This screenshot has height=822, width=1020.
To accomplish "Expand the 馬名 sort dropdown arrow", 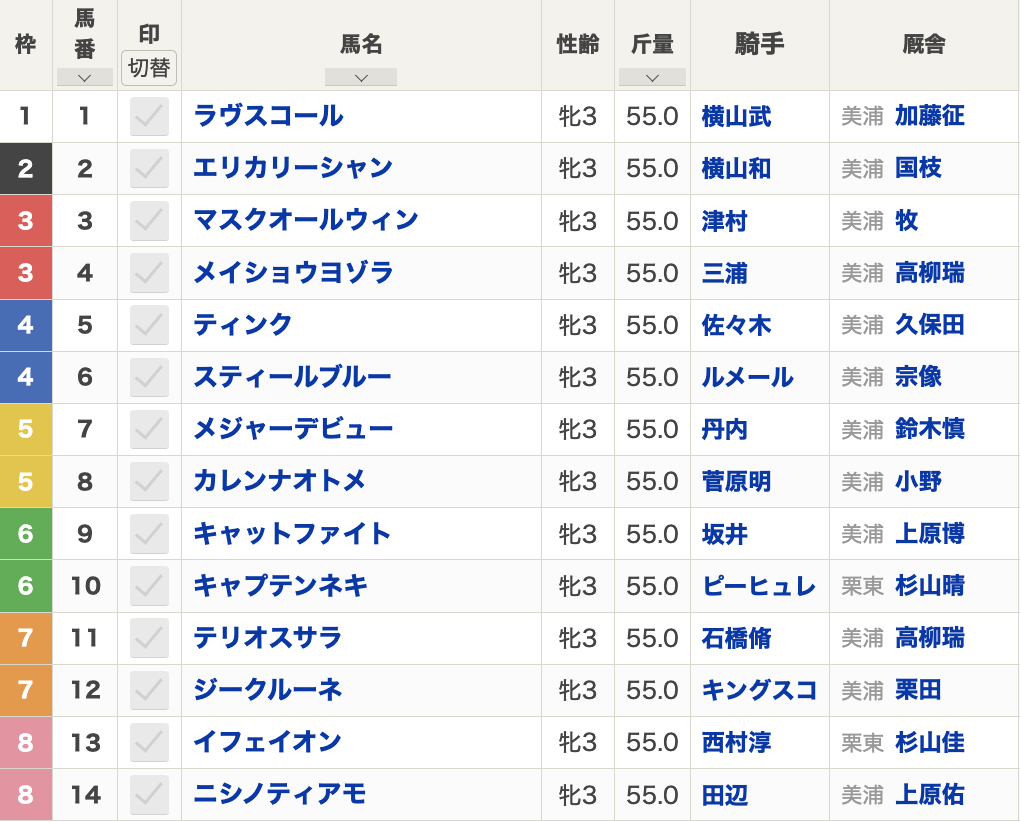I will click(x=361, y=77).
